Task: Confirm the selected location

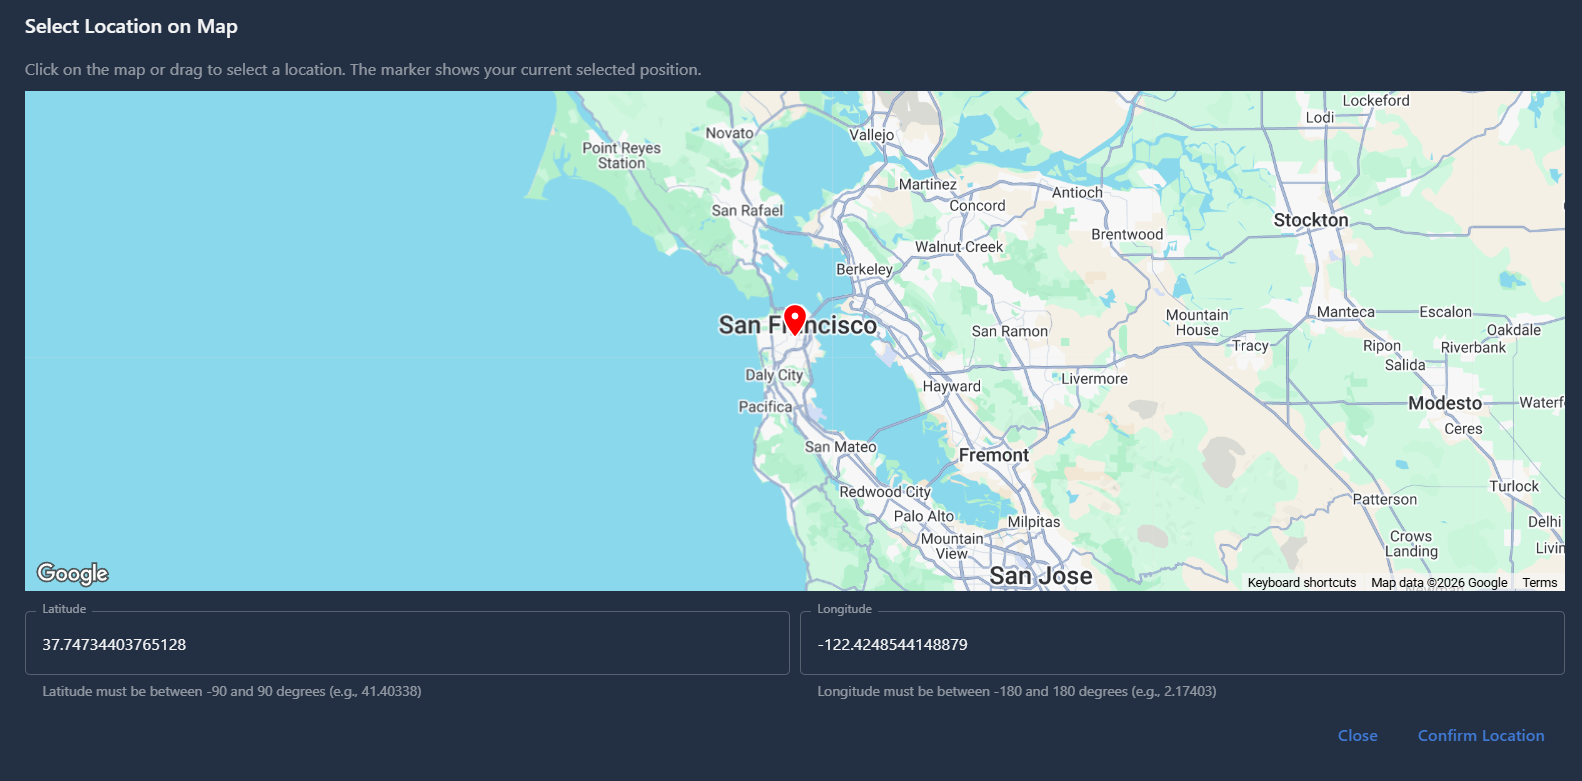Action: coord(1481,735)
